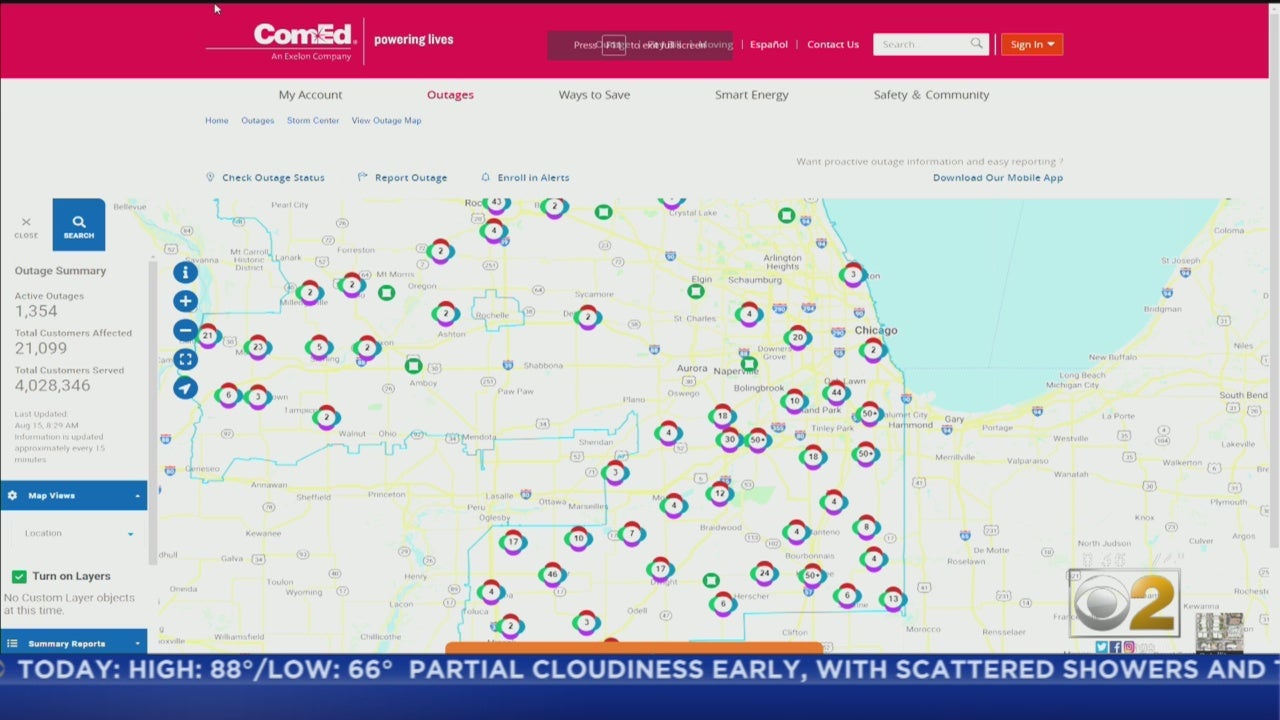Open the Location dropdown
Viewport: 1280px width, 720px height.
(x=78, y=534)
